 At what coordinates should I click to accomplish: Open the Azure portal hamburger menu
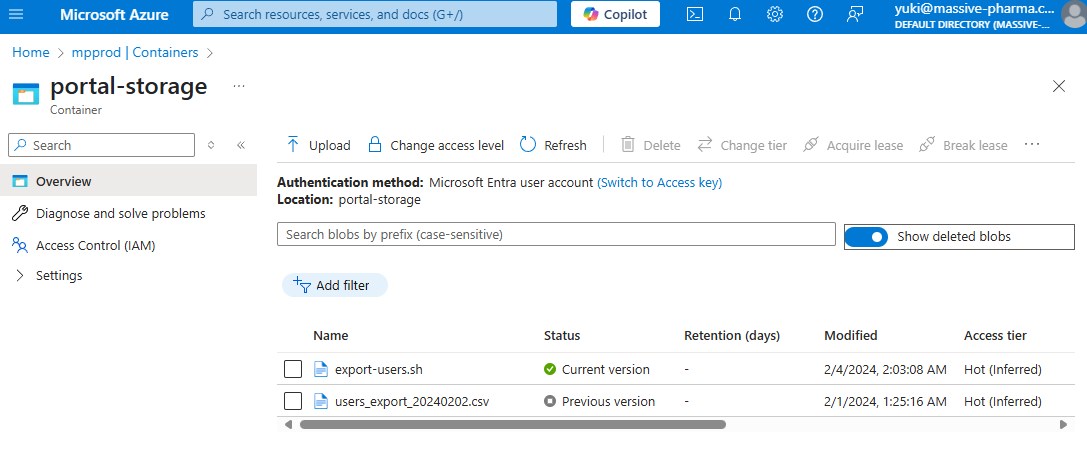pyautogui.click(x=16, y=14)
